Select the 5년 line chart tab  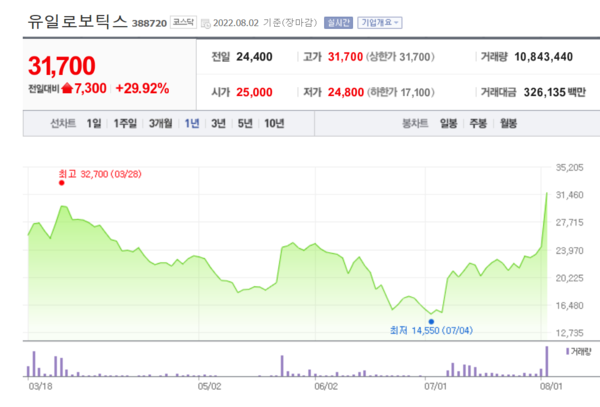[x=245, y=124]
